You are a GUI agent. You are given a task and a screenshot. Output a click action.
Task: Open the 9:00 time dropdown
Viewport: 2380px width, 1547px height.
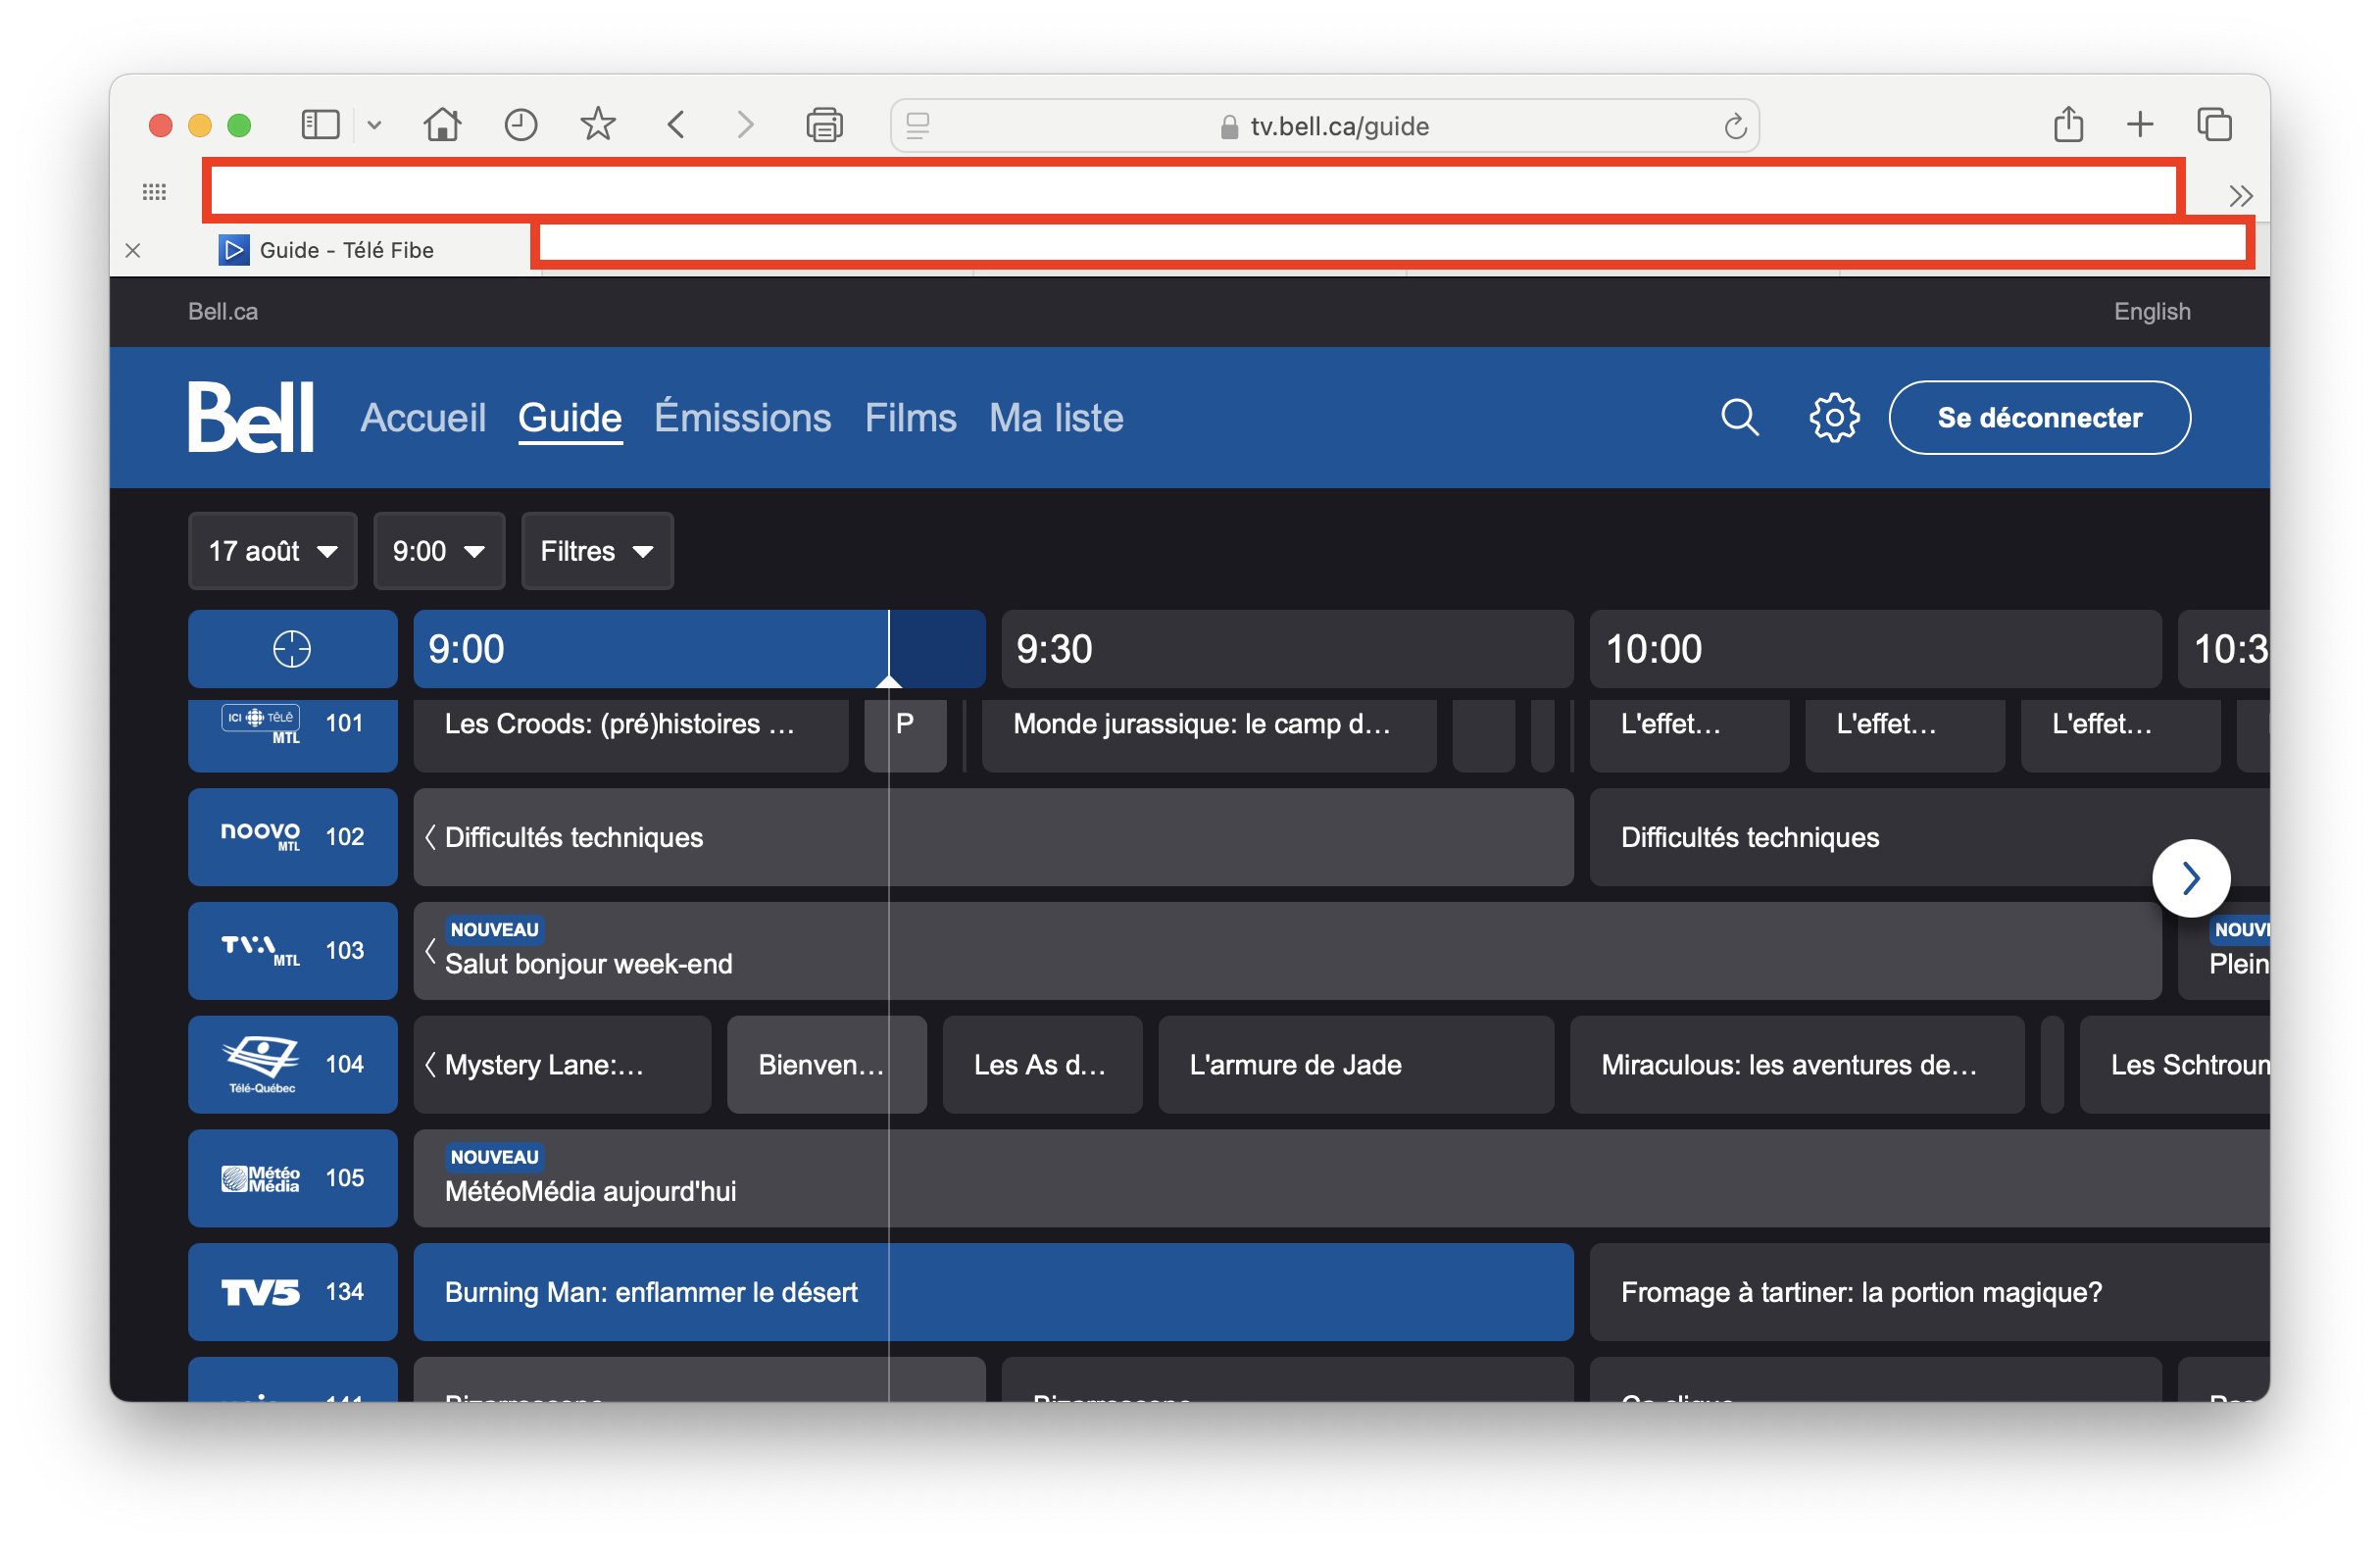(x=438, y=551)
